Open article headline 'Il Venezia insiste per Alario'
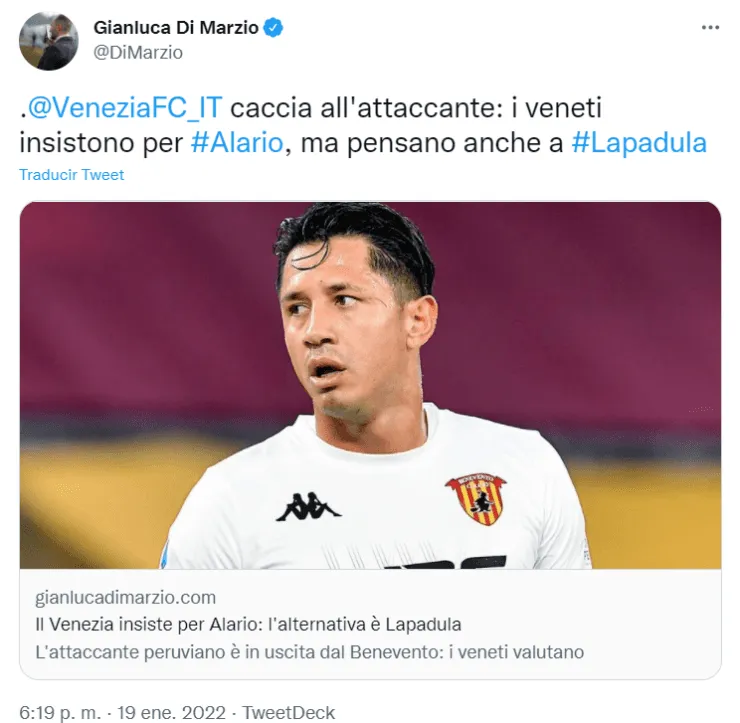The width and height of the screenshot is (740, 723). click(248, 624)
